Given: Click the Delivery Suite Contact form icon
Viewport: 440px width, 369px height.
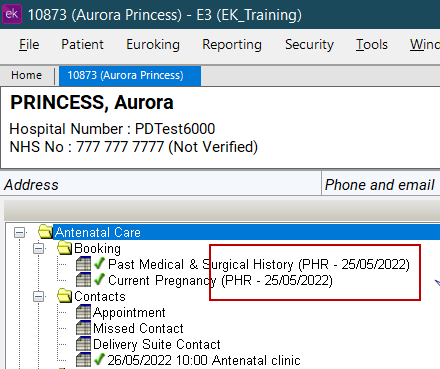Looking at the screenshot, I should tap(83, 344).
